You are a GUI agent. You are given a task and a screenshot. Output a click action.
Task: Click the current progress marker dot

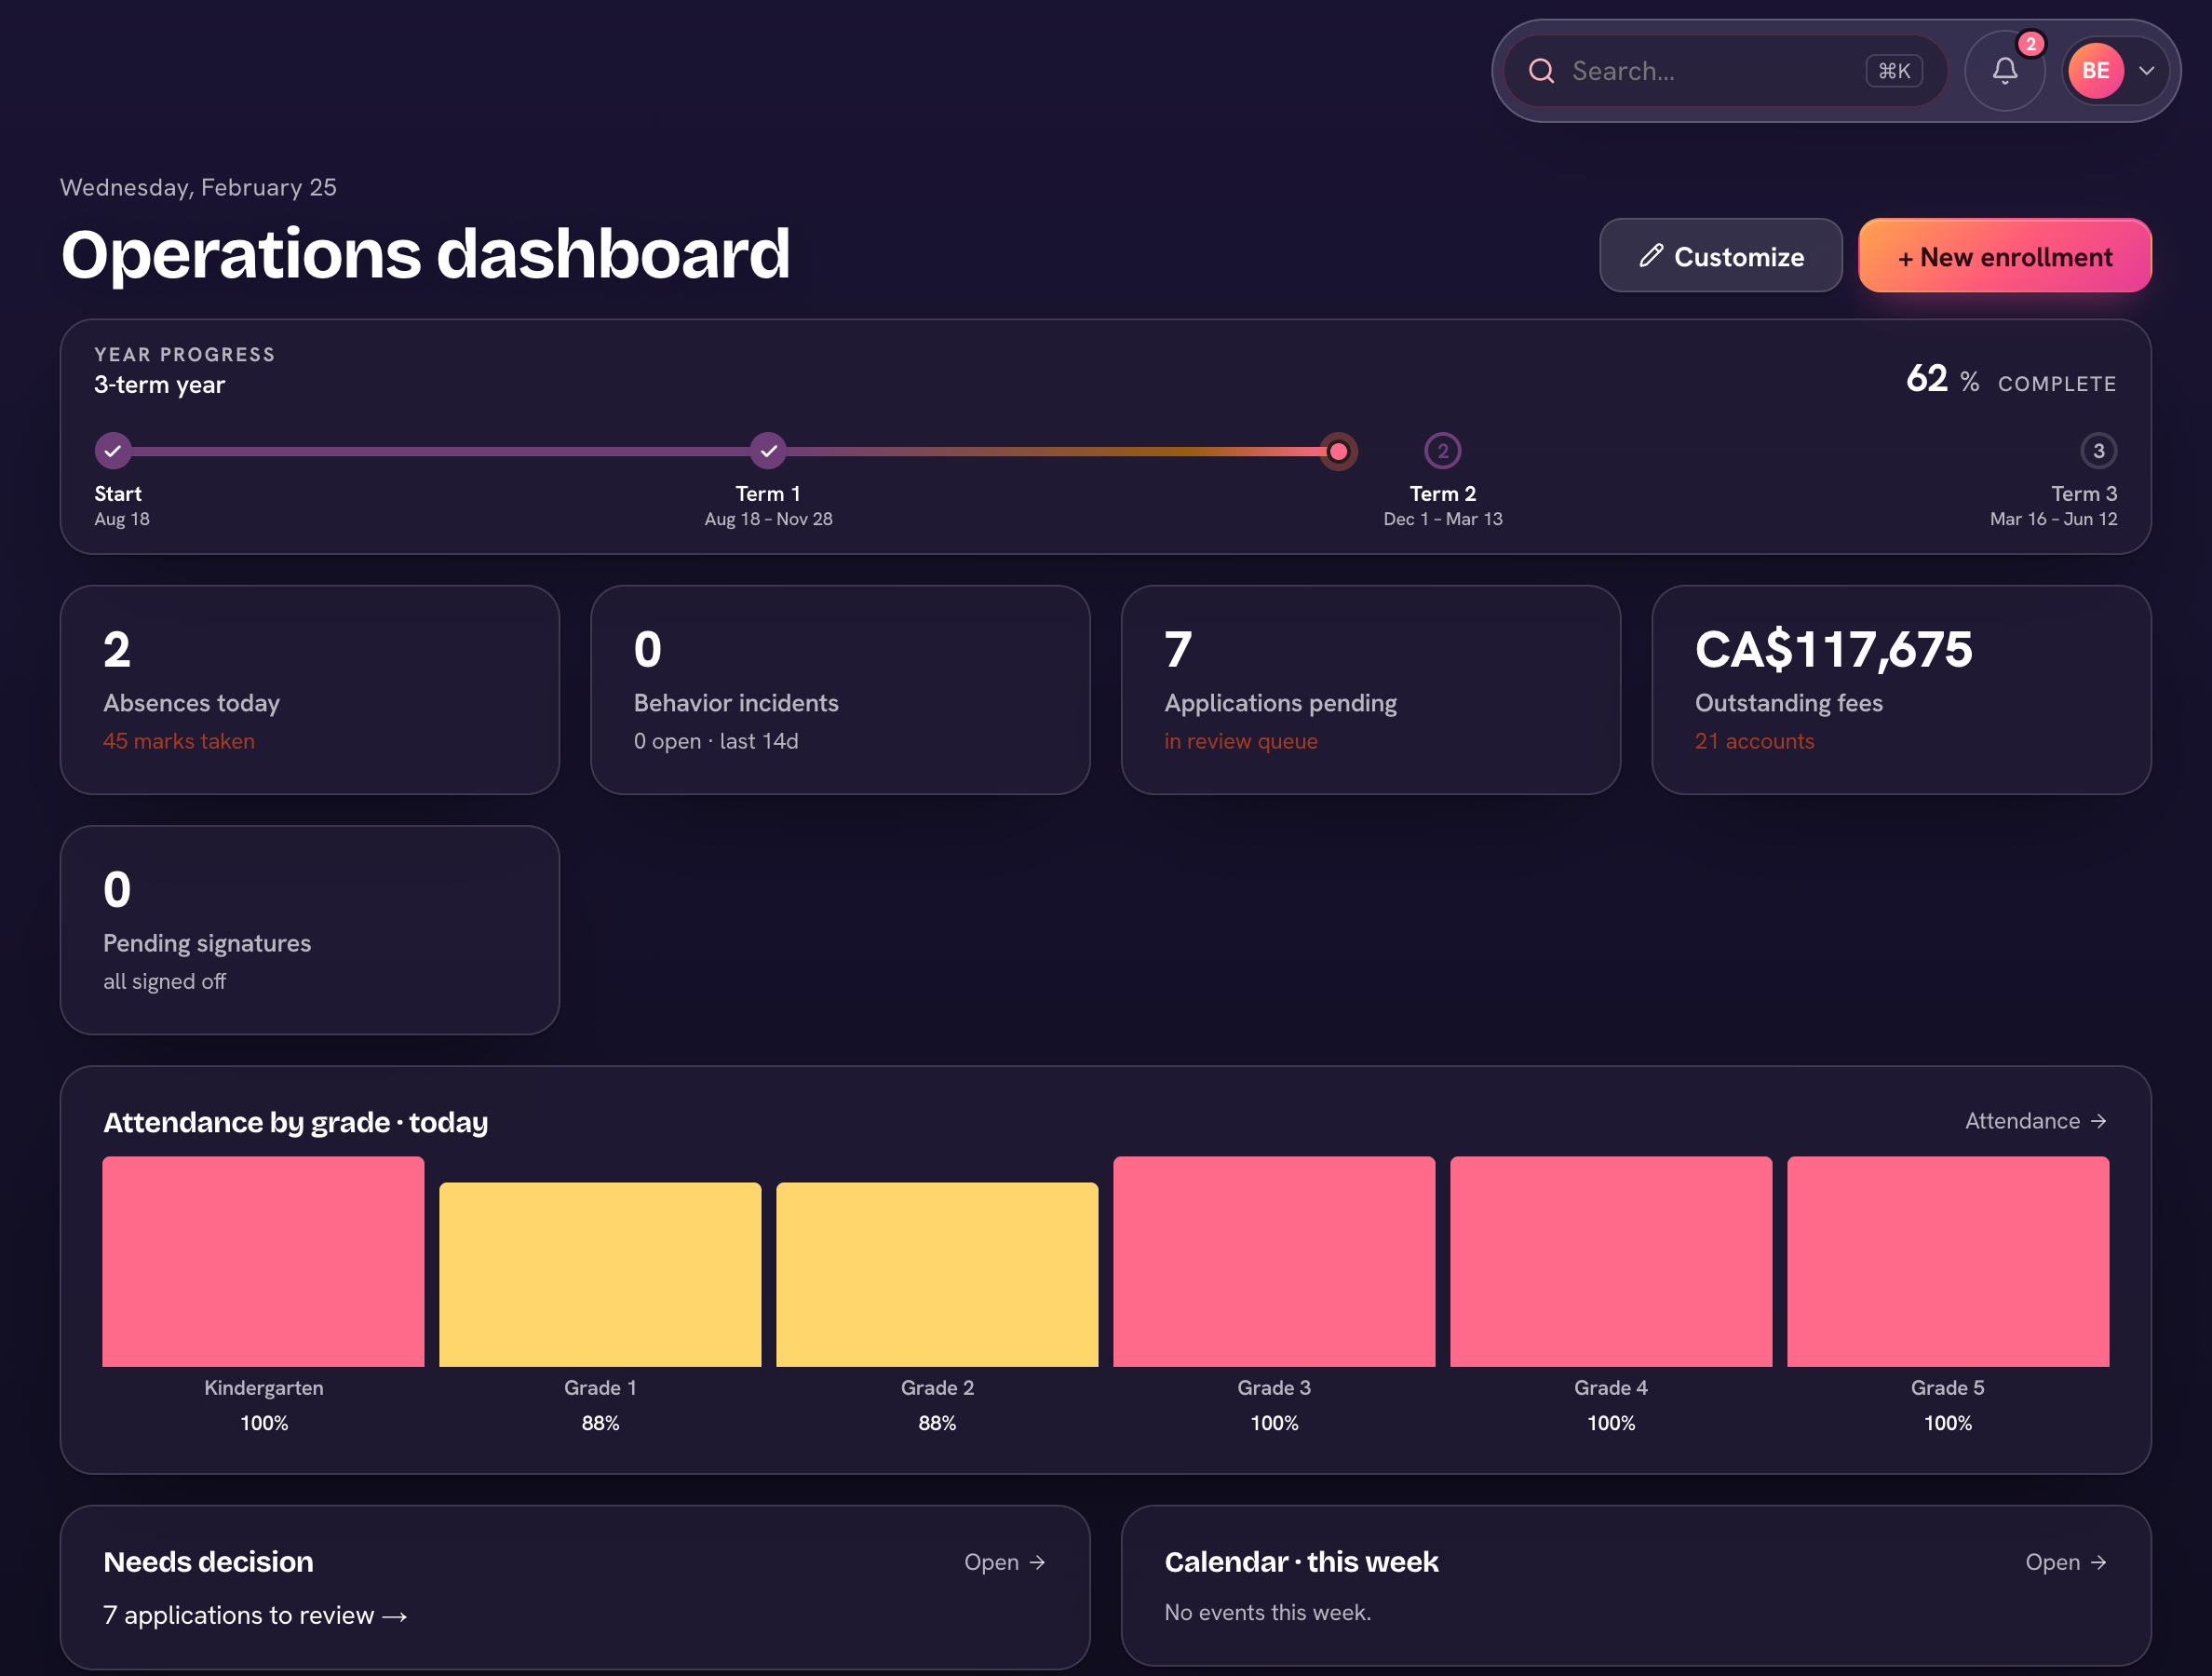[x=1338, y=451]
